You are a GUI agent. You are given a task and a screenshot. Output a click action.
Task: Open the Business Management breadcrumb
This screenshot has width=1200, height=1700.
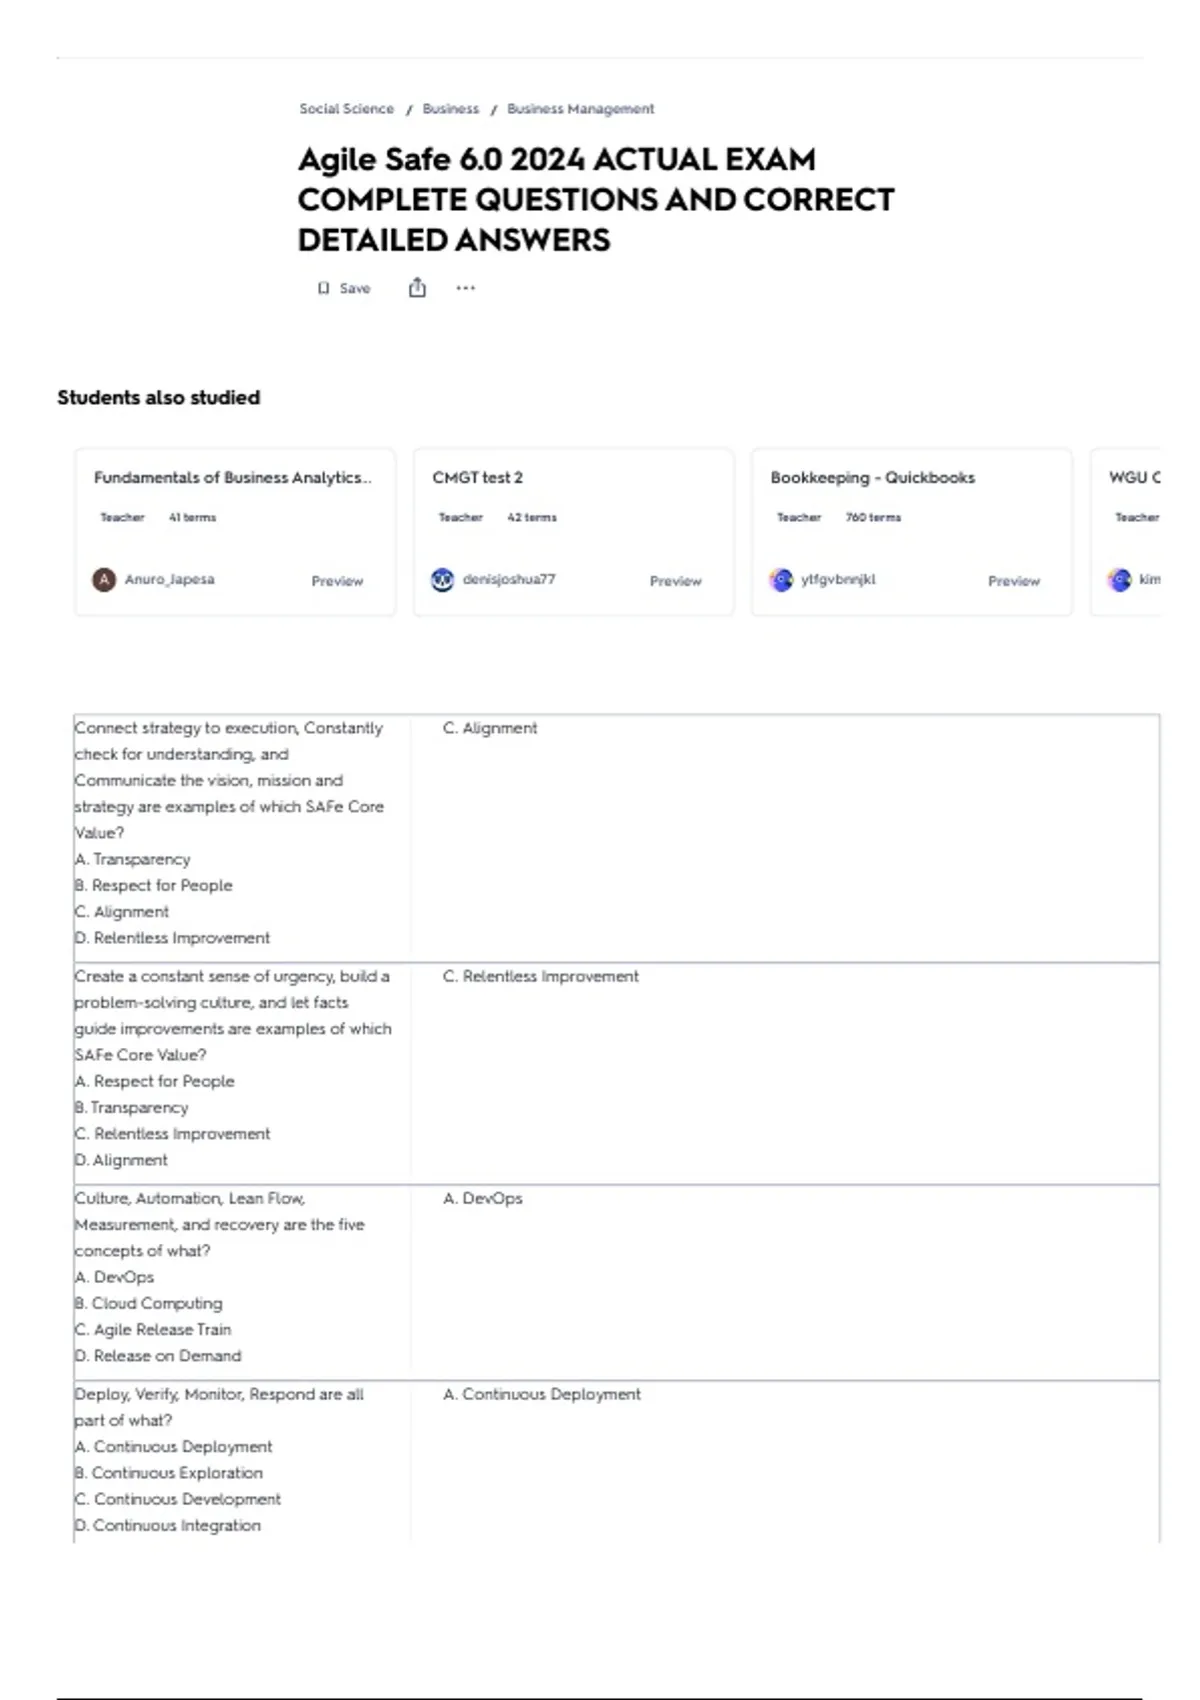[x=580, y=109]
